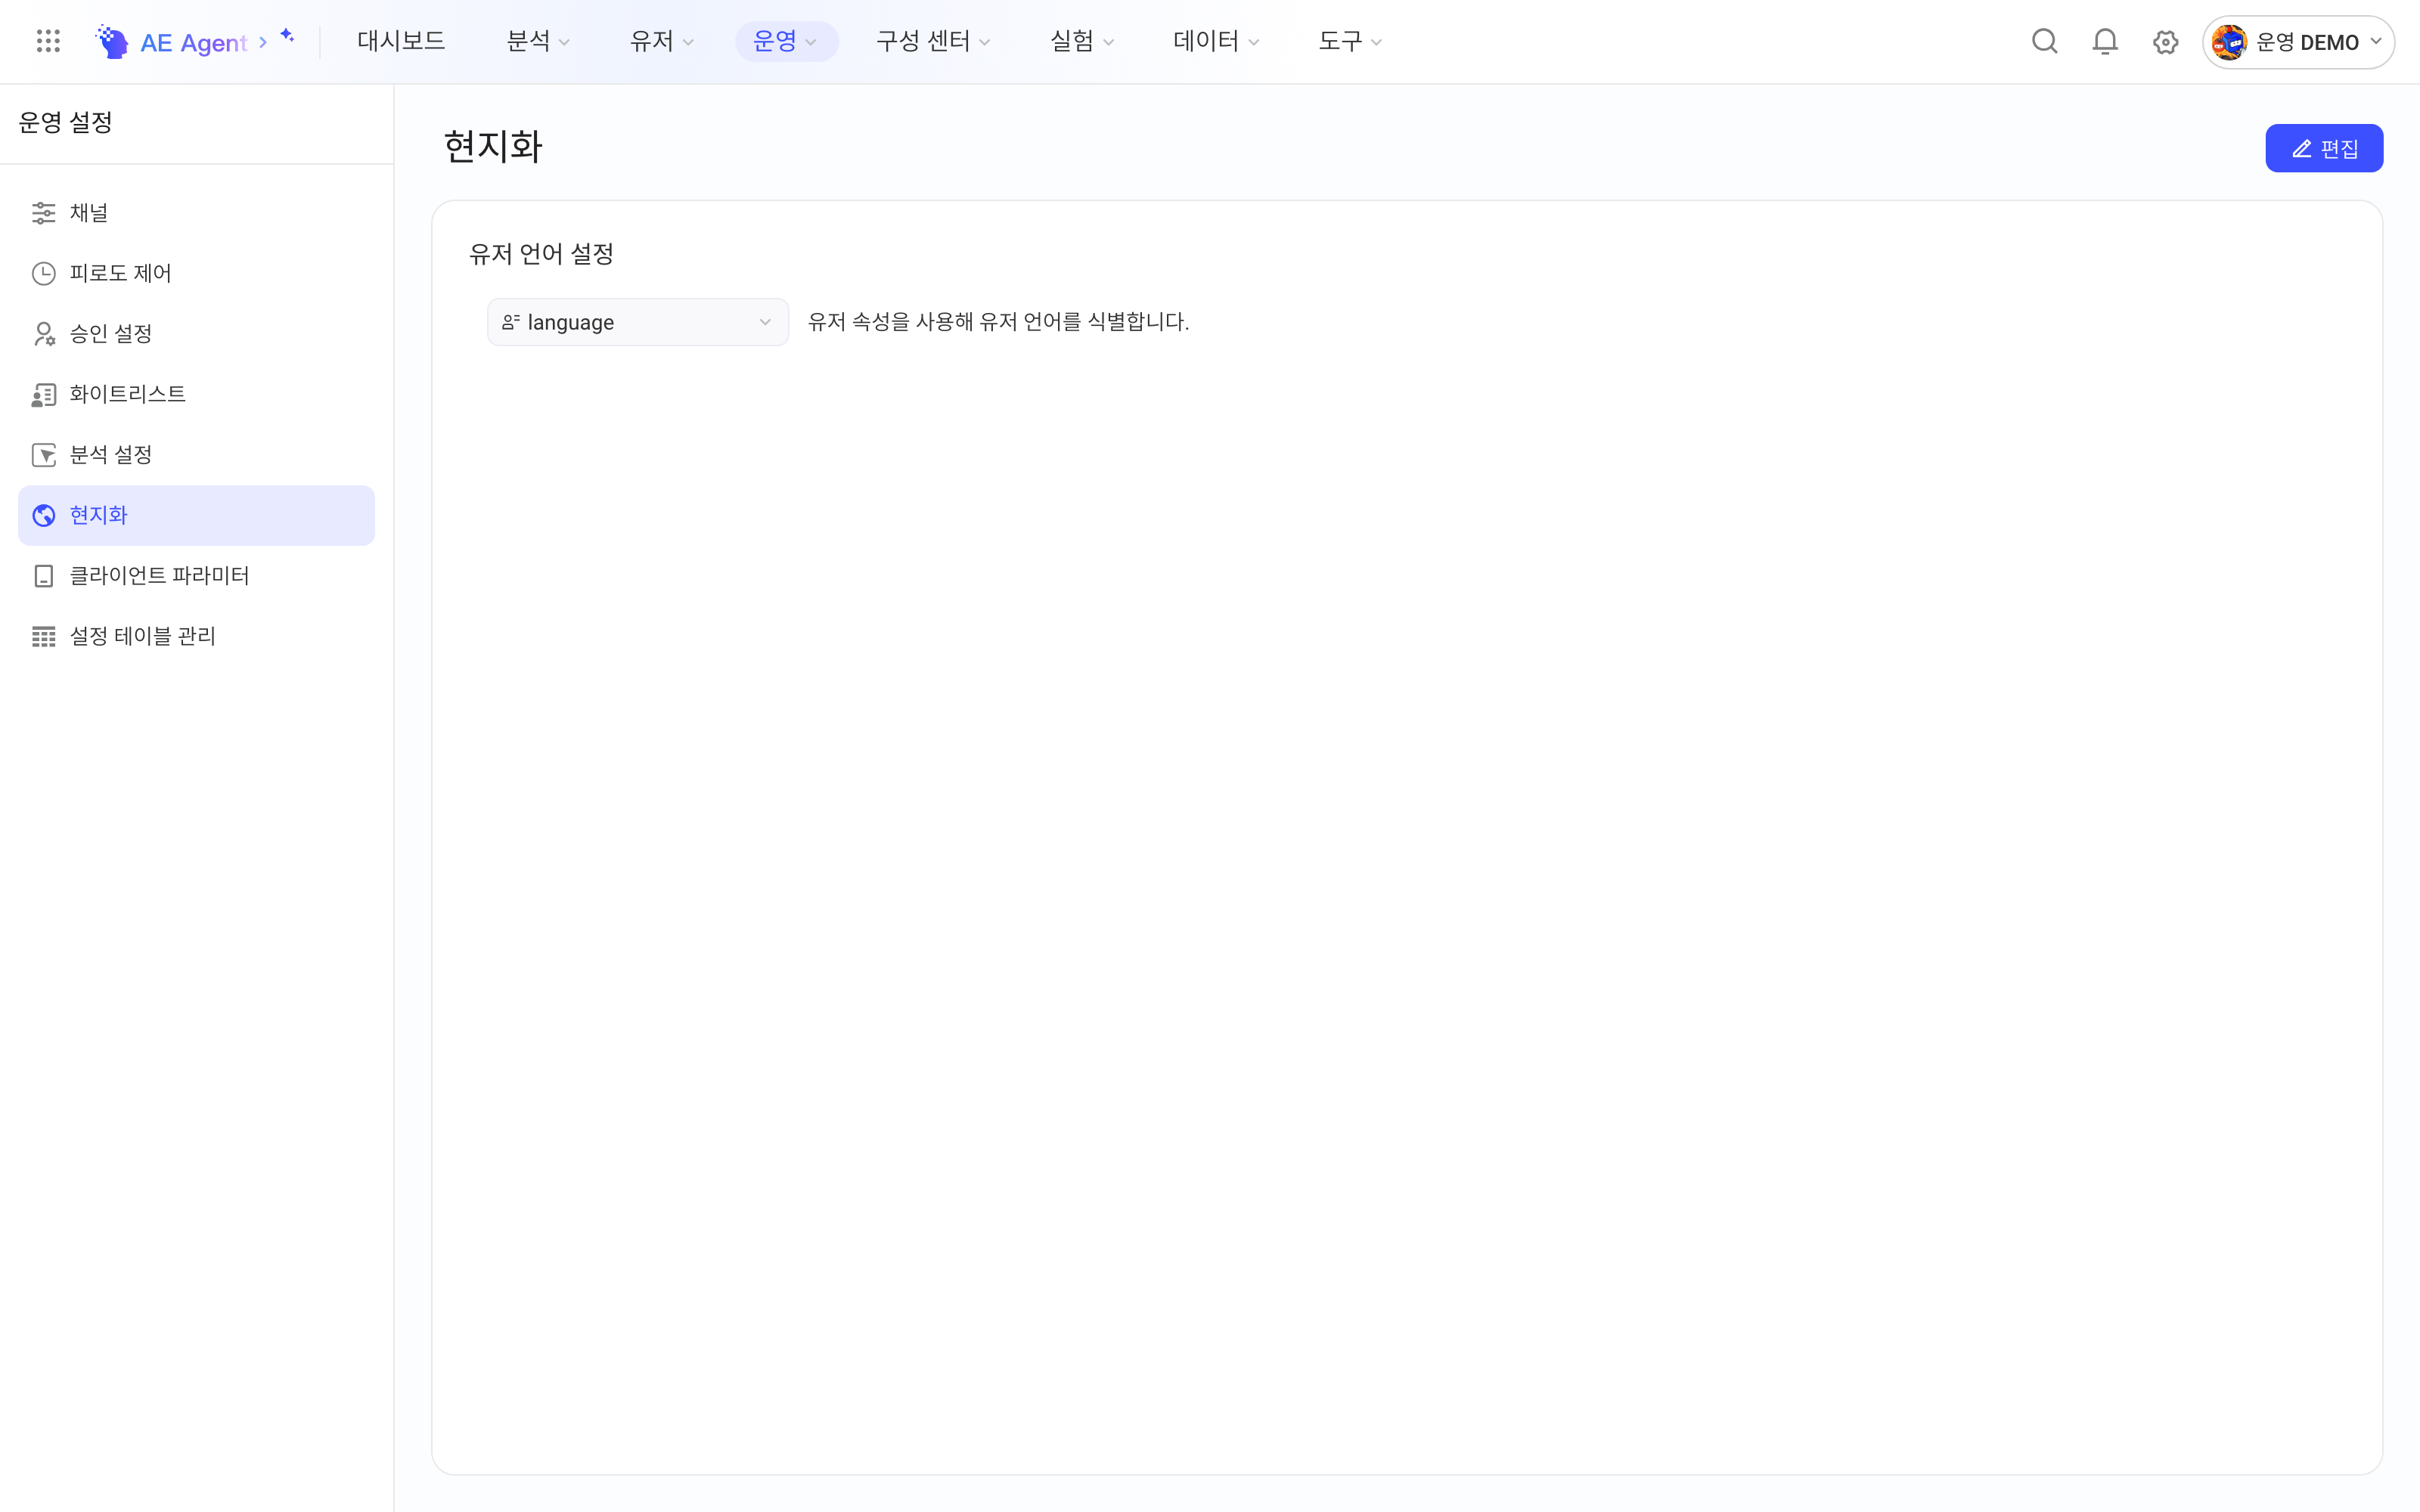Select 승인 설정 in the sidebar

click(196, 334)
